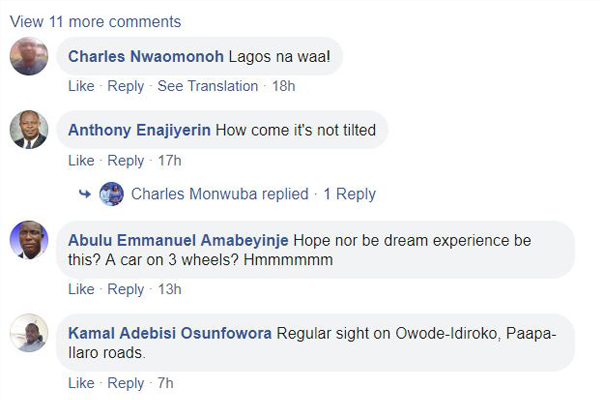Open Anthony Enajiyerin's profile avatar
This screenshot has width=600, height=400.
(x=29, y=129)
